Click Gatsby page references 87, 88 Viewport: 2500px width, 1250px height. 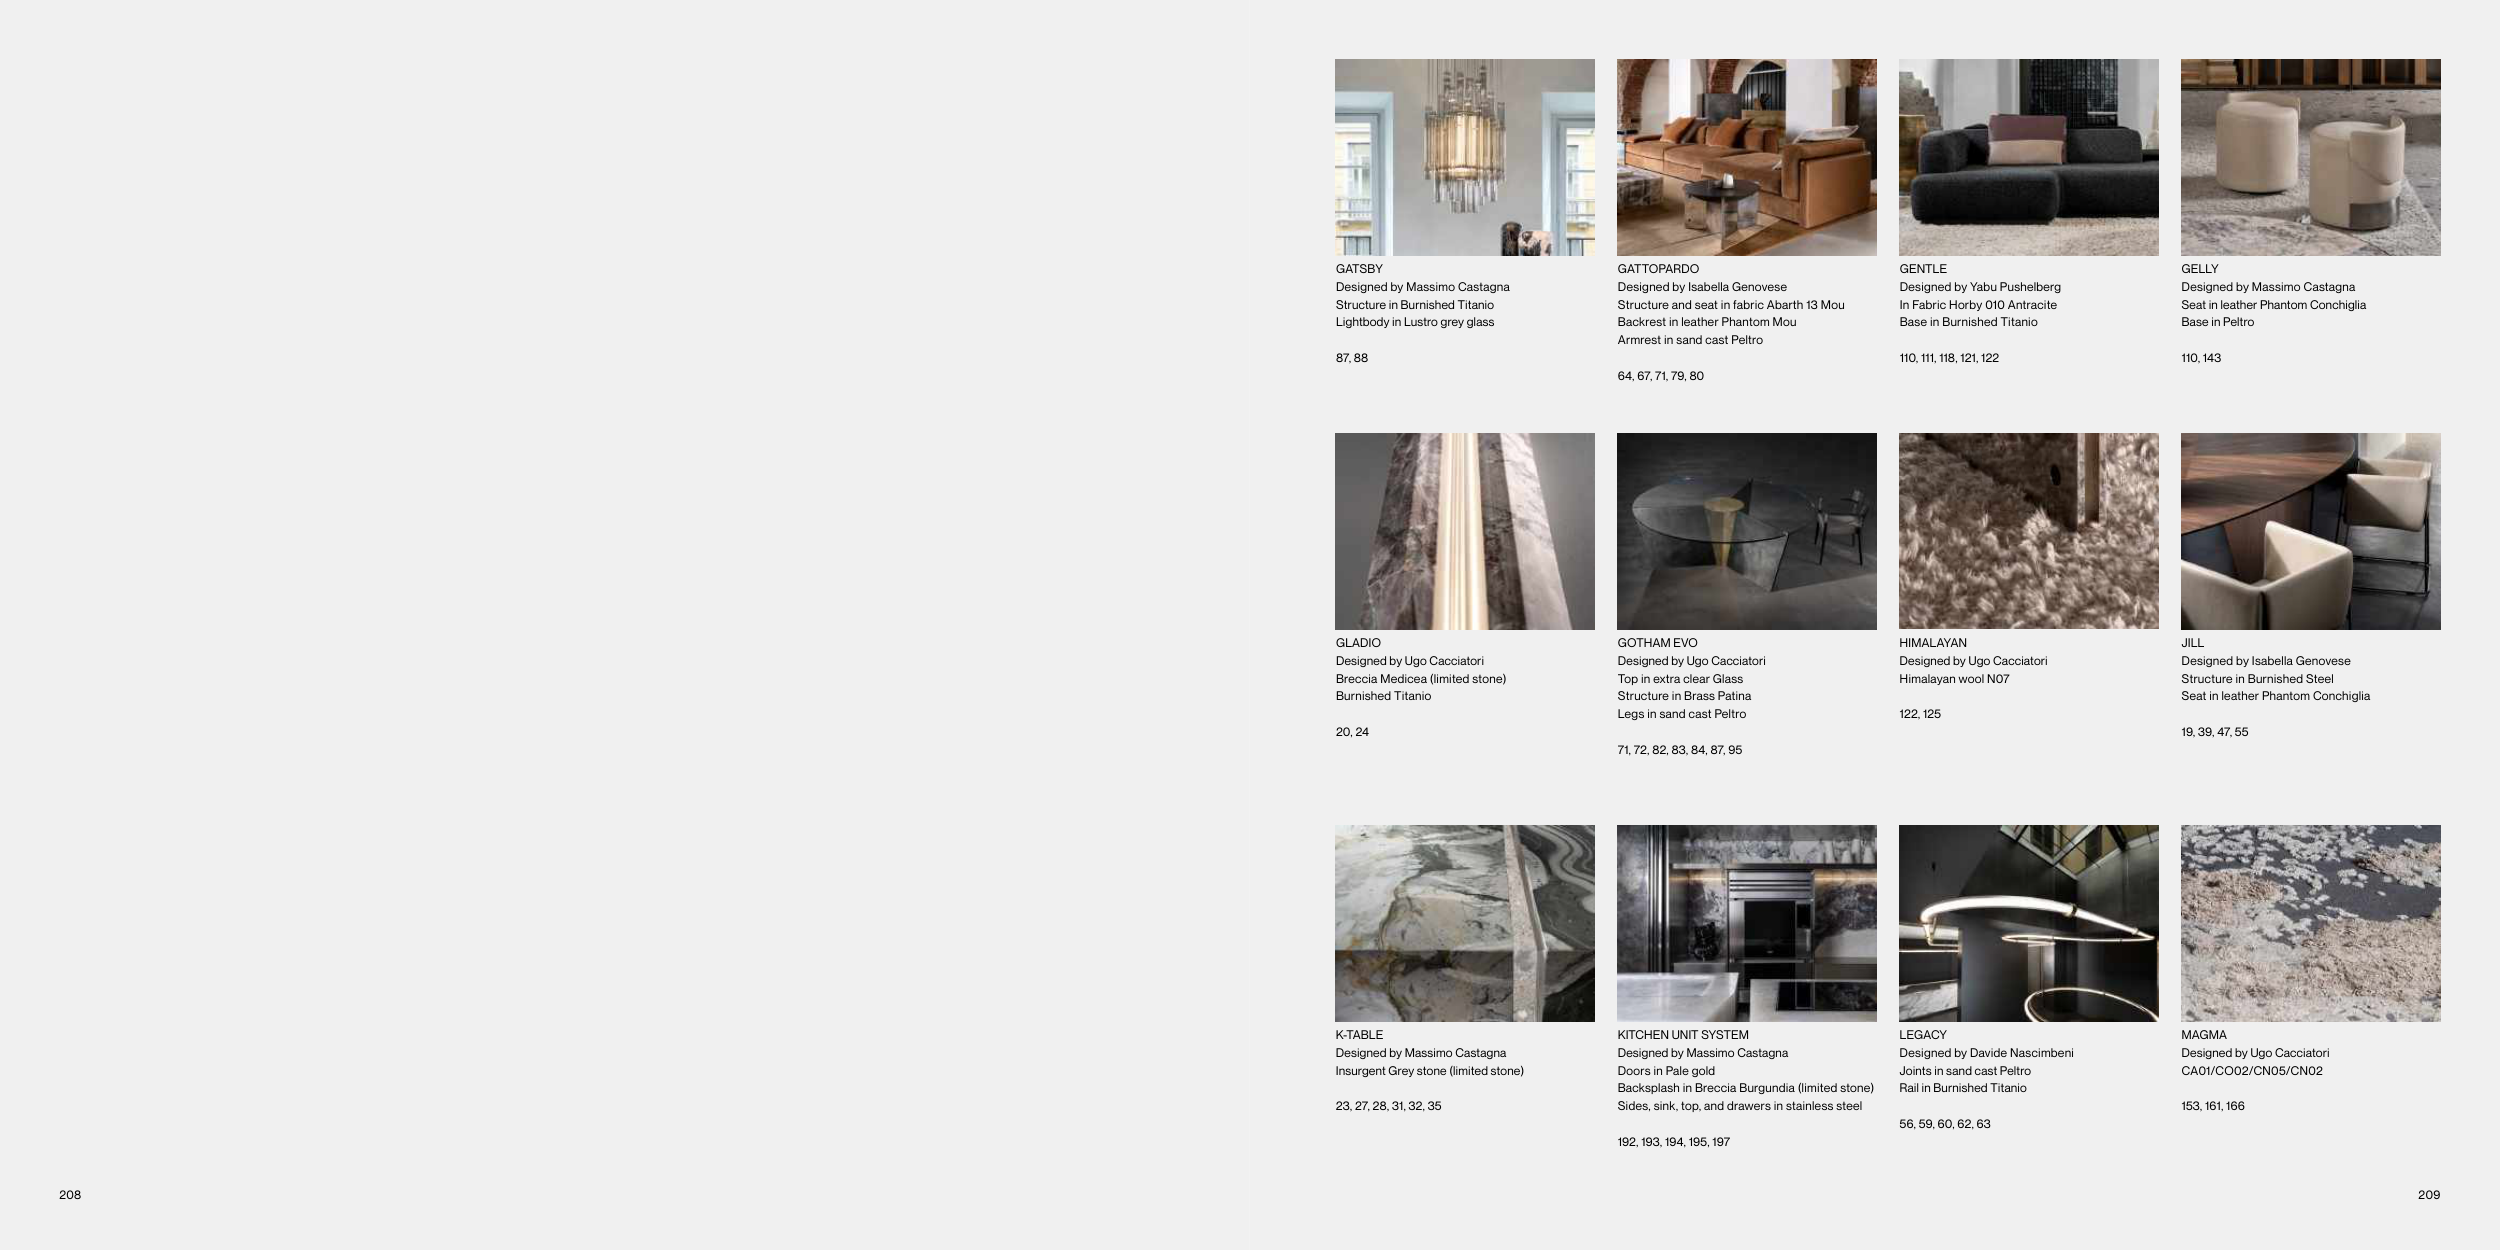(x=1351, y=358)
